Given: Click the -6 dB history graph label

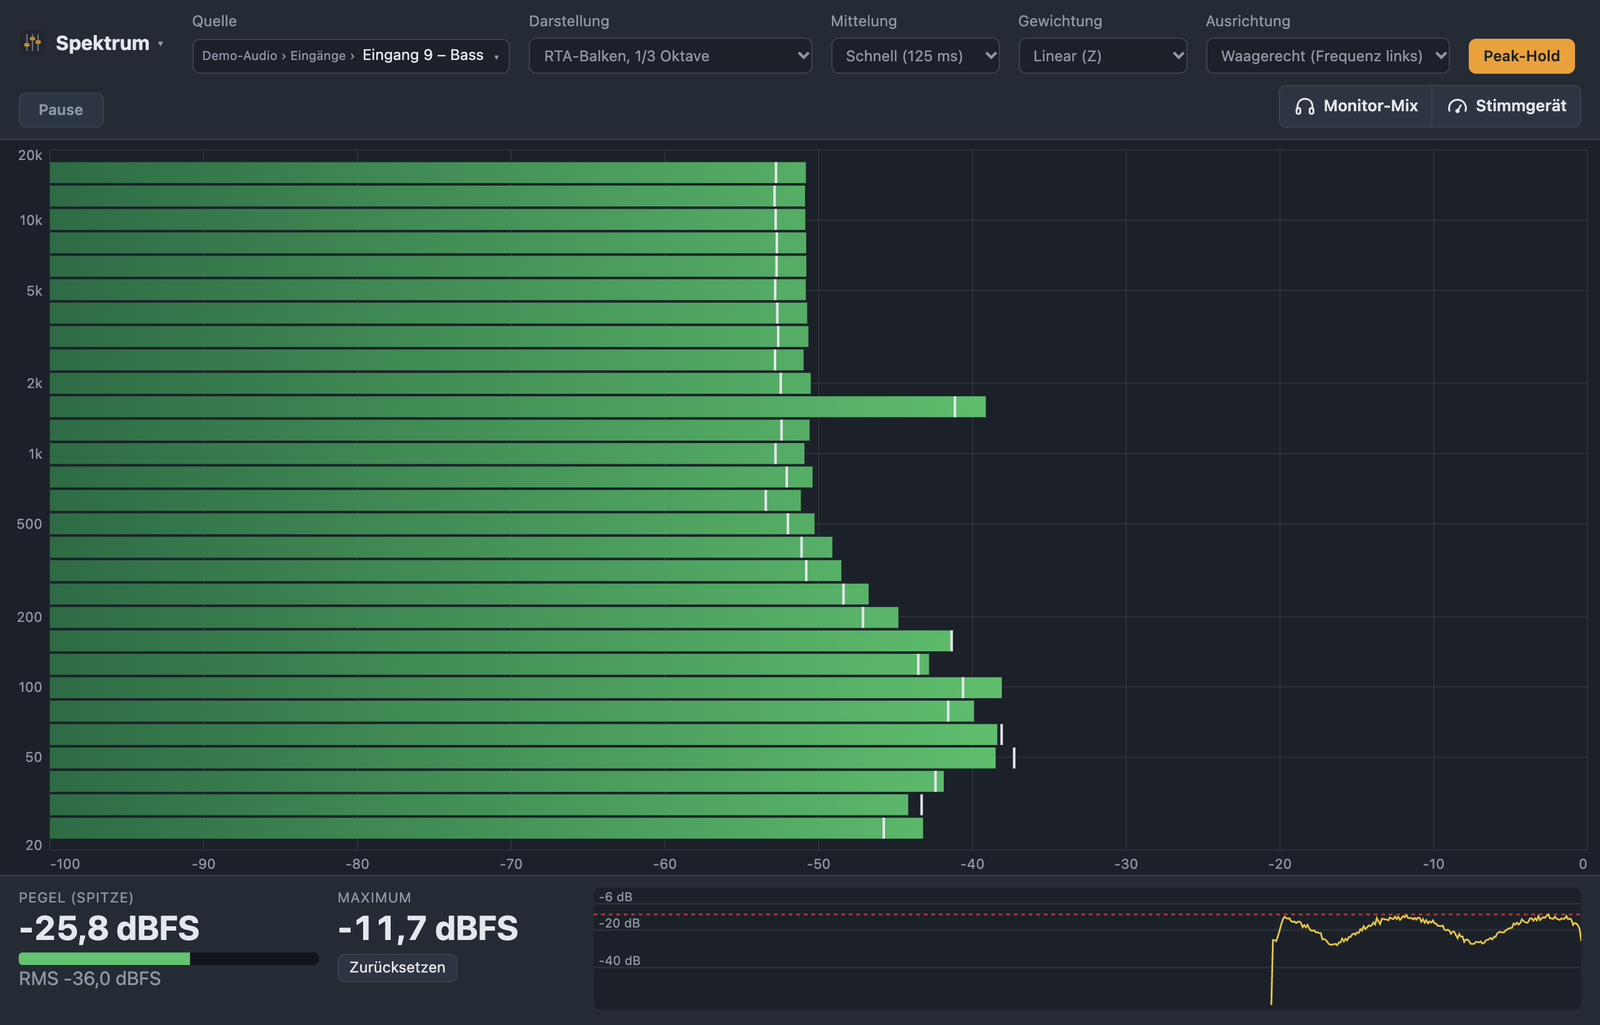Looking at the screenshot, I should [615, 897].
